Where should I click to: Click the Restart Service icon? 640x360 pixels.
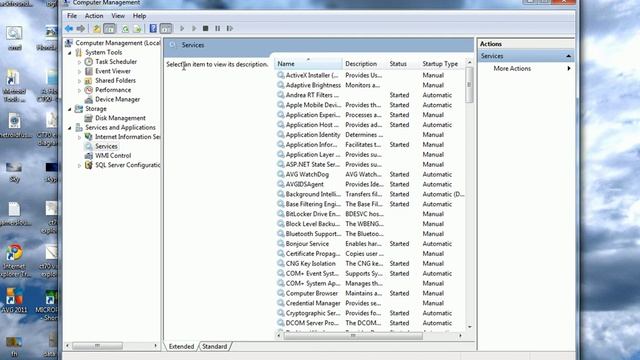point(230,29)
